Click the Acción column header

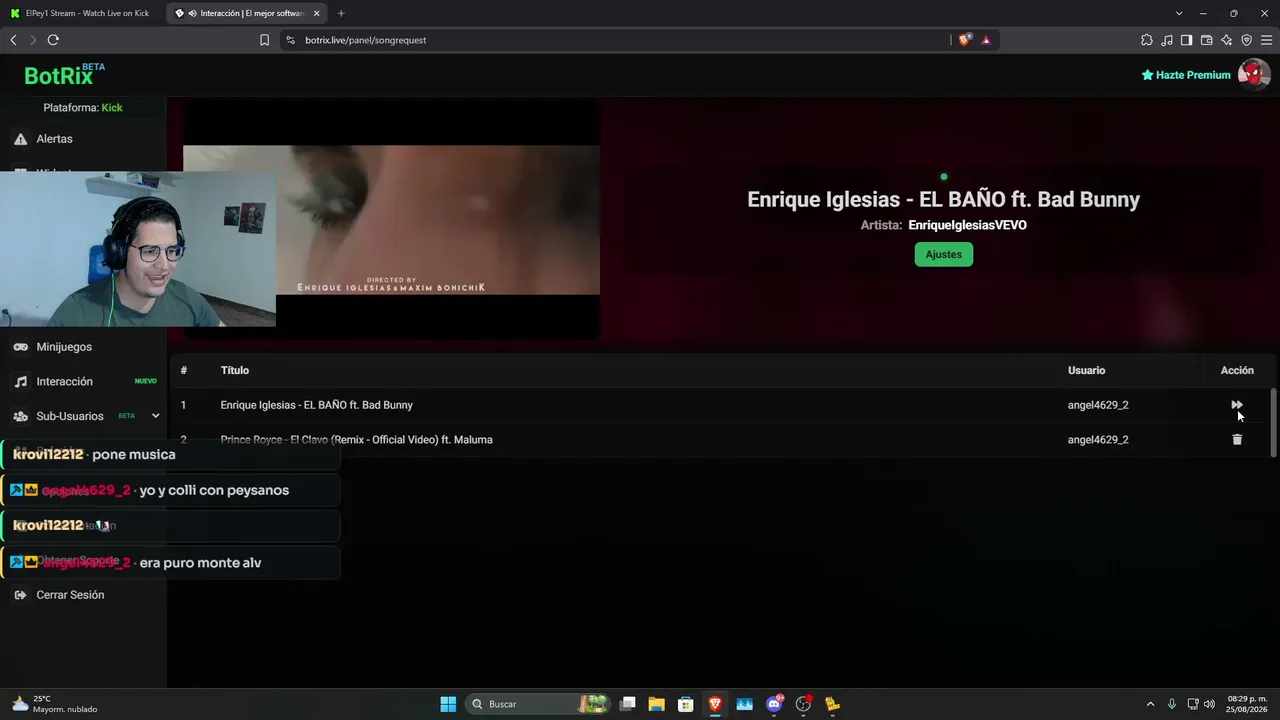(x=1237, y=370)
